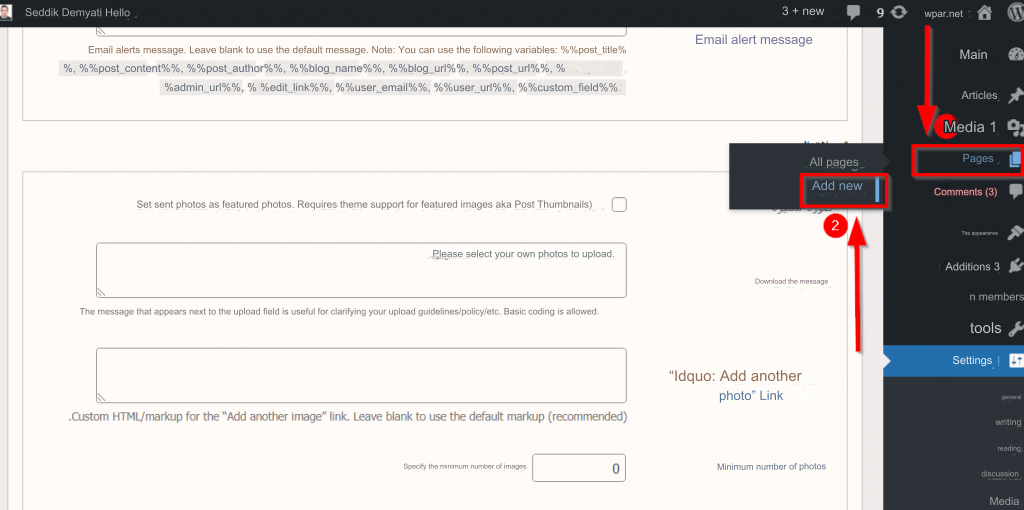Click the Add another image markup text area
The image size is (1024, 510).
point(361,375)
